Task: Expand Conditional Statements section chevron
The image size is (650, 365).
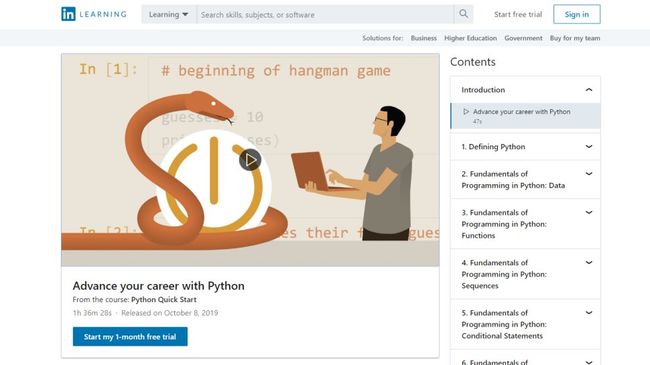Action: tap(589, 313)
